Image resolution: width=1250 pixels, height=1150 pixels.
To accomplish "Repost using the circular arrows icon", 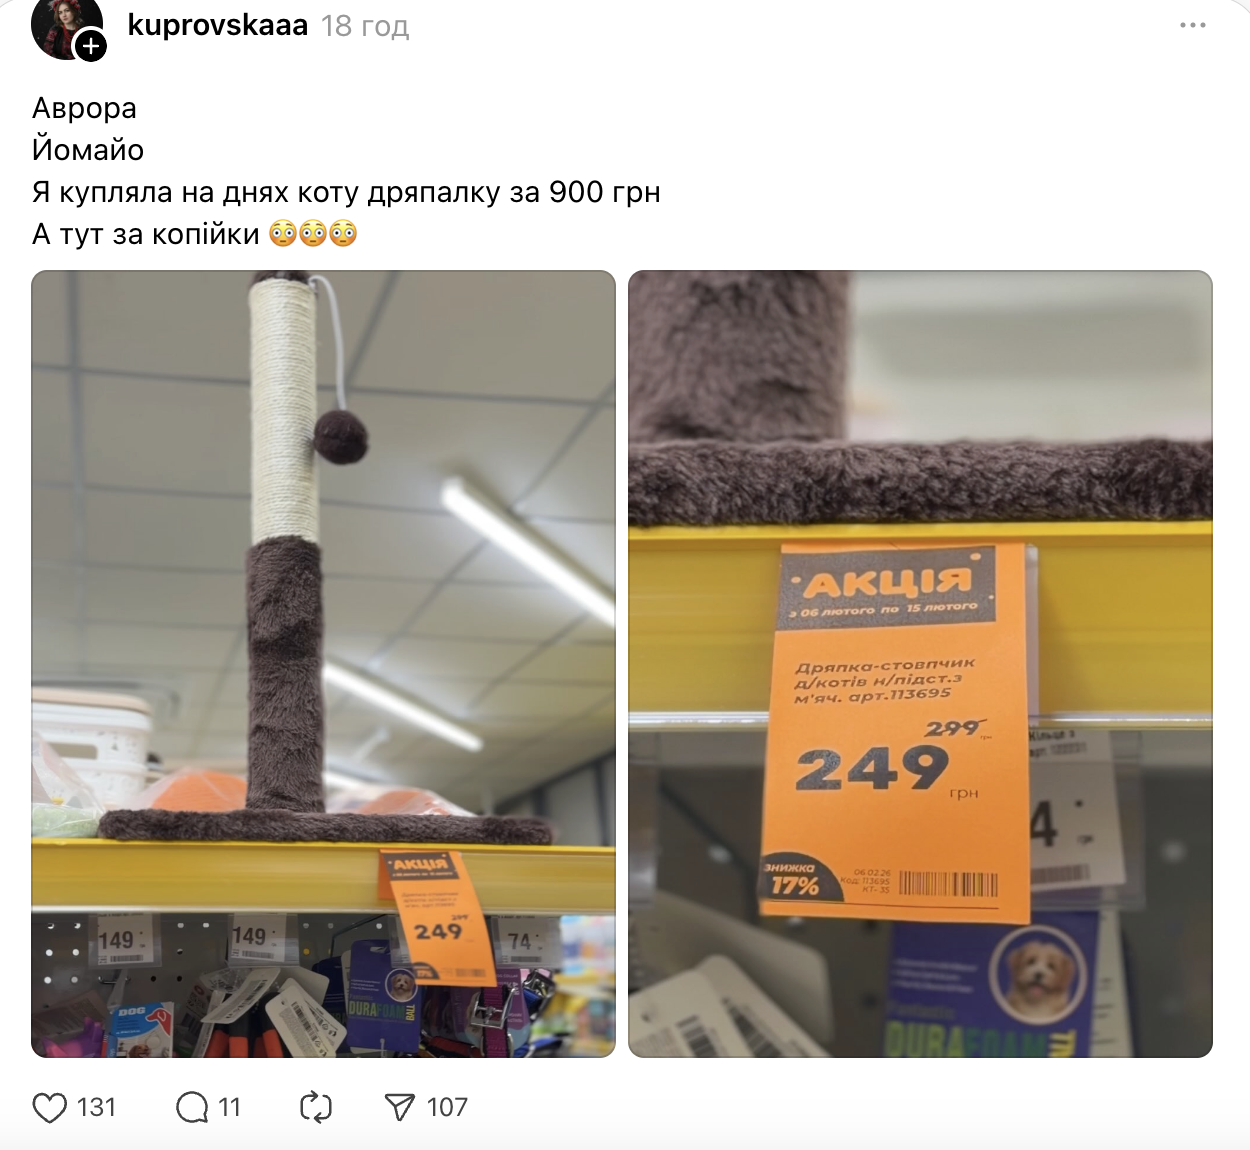I will pyautogui.click(x=316, y=1107).
